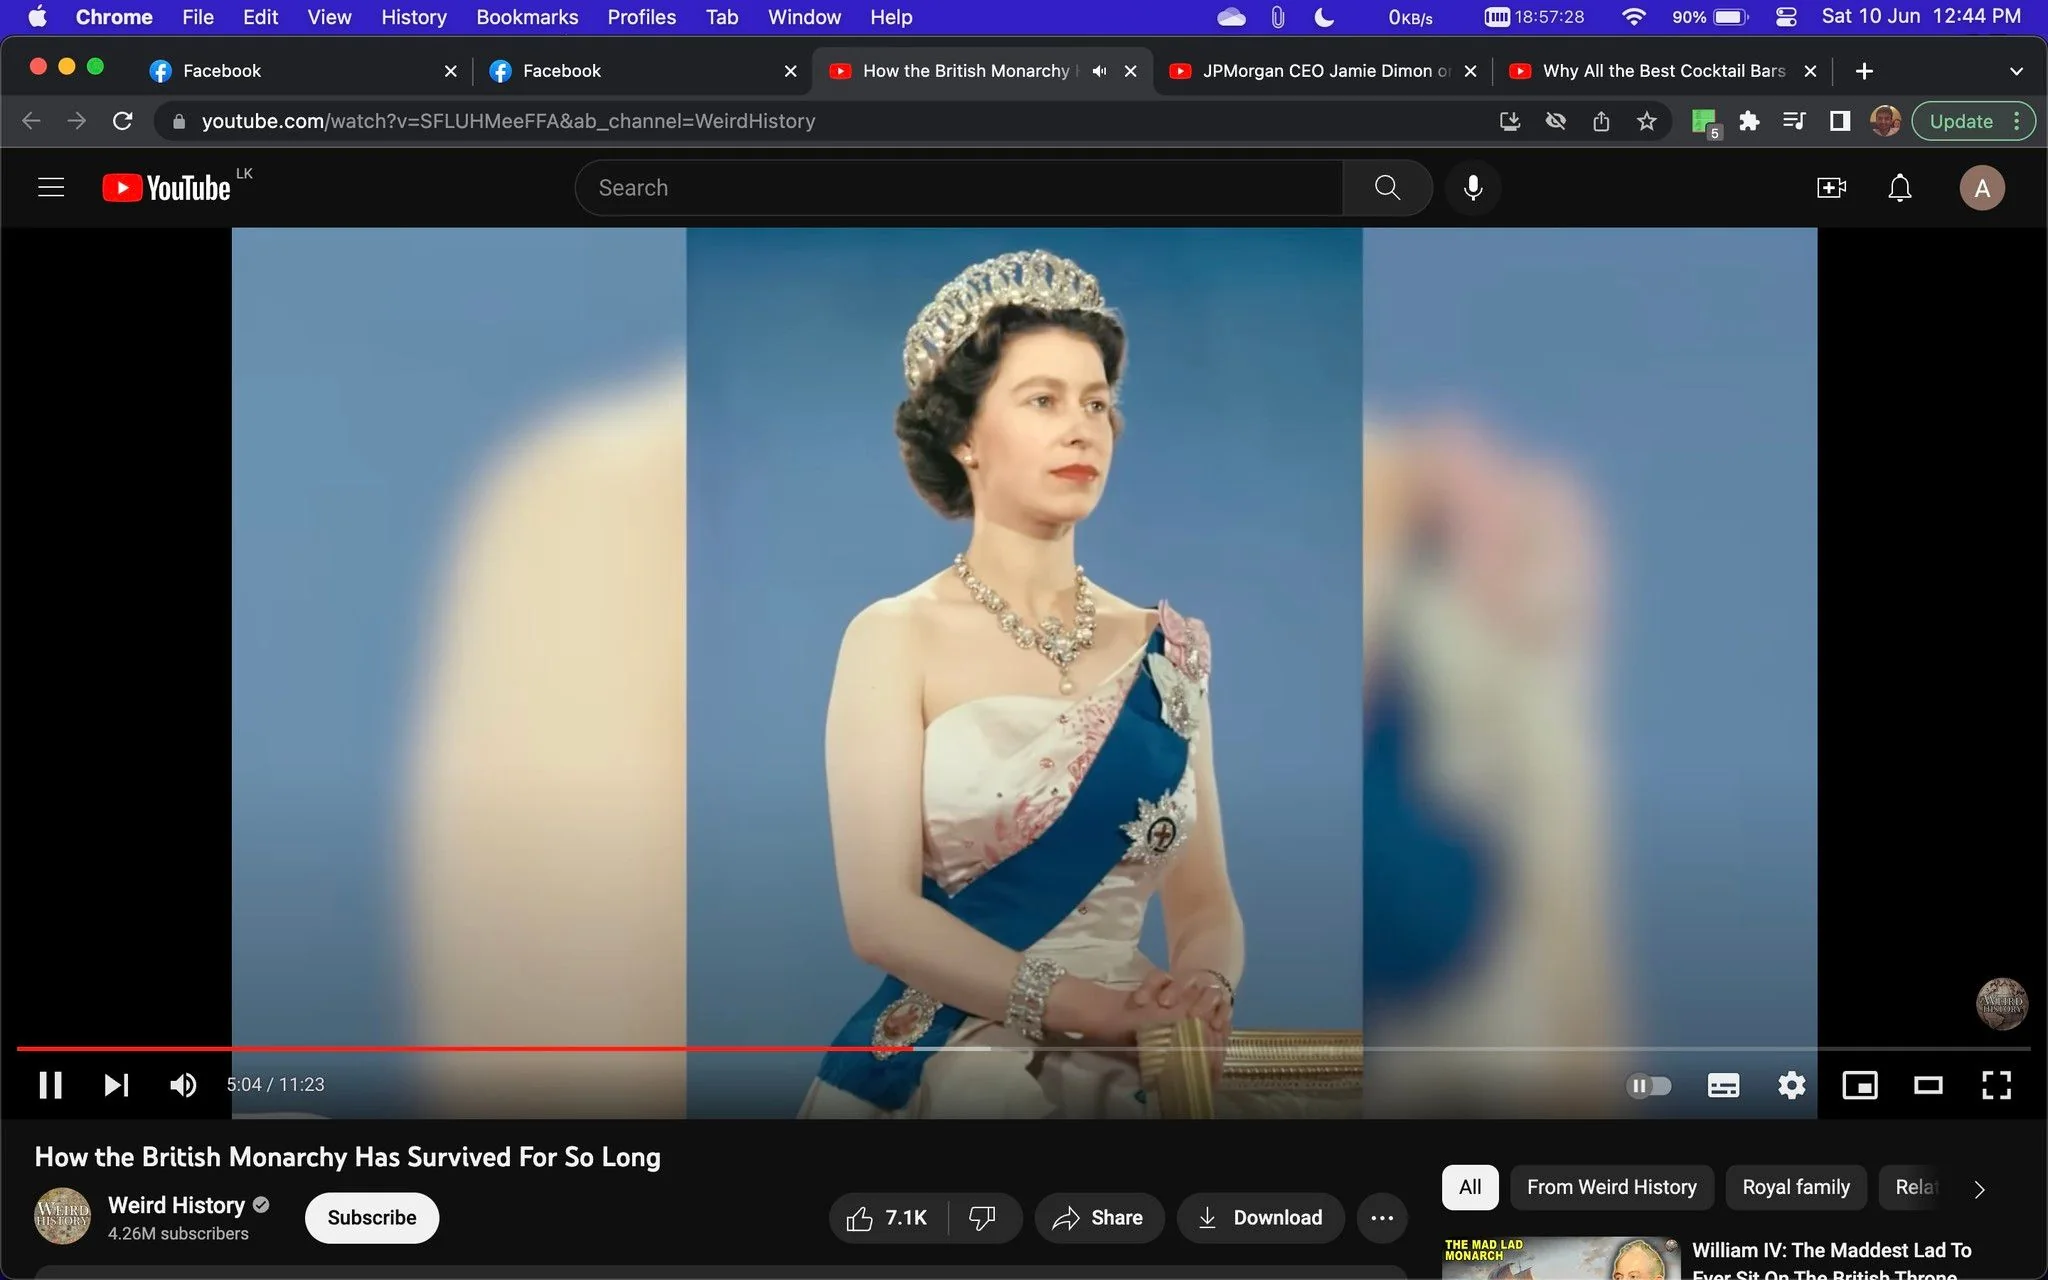Dislike this video
Viewport: 2048px width, 1280px height.
point(982,1218)
